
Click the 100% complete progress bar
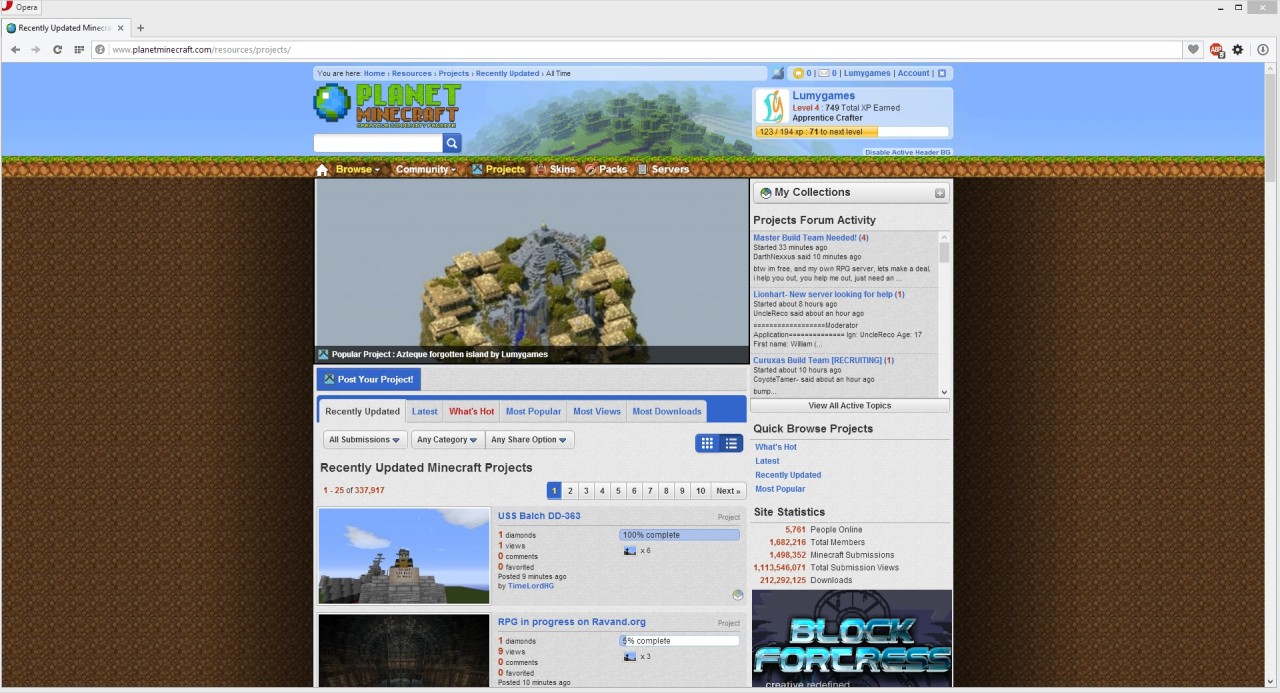pyautogui.click(x=678, y=534)
